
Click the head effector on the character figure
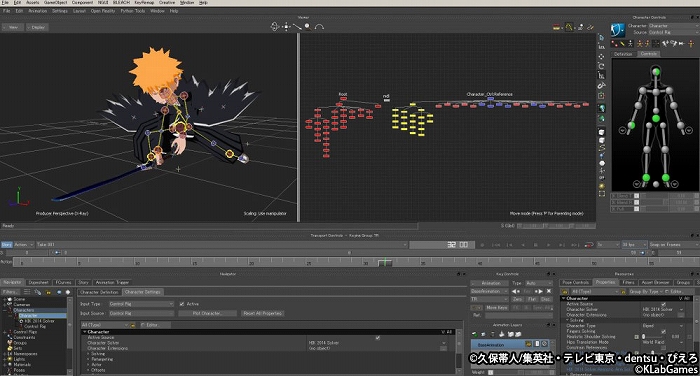(x=656, y=71)
